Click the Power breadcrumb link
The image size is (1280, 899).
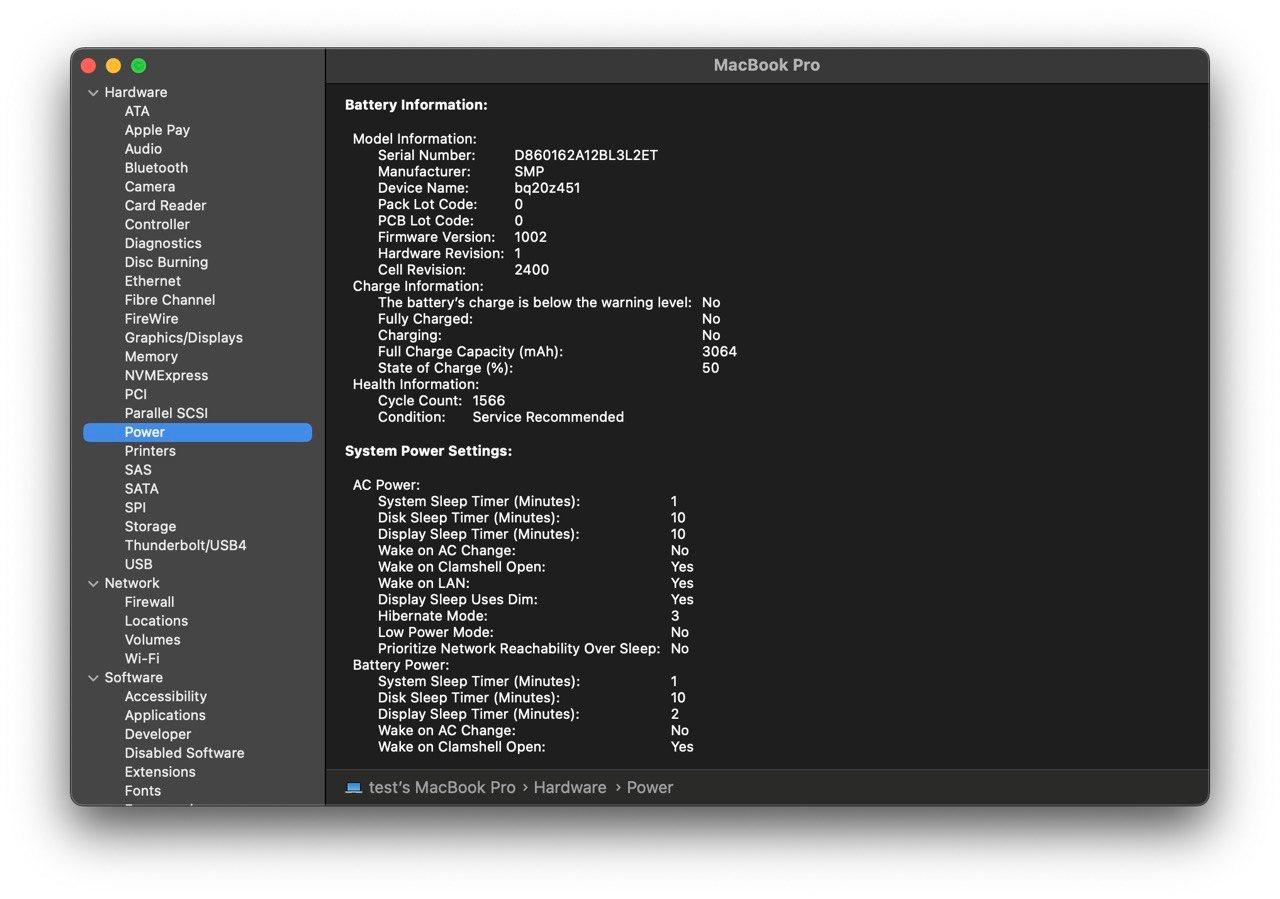click(x=650, y=787)
